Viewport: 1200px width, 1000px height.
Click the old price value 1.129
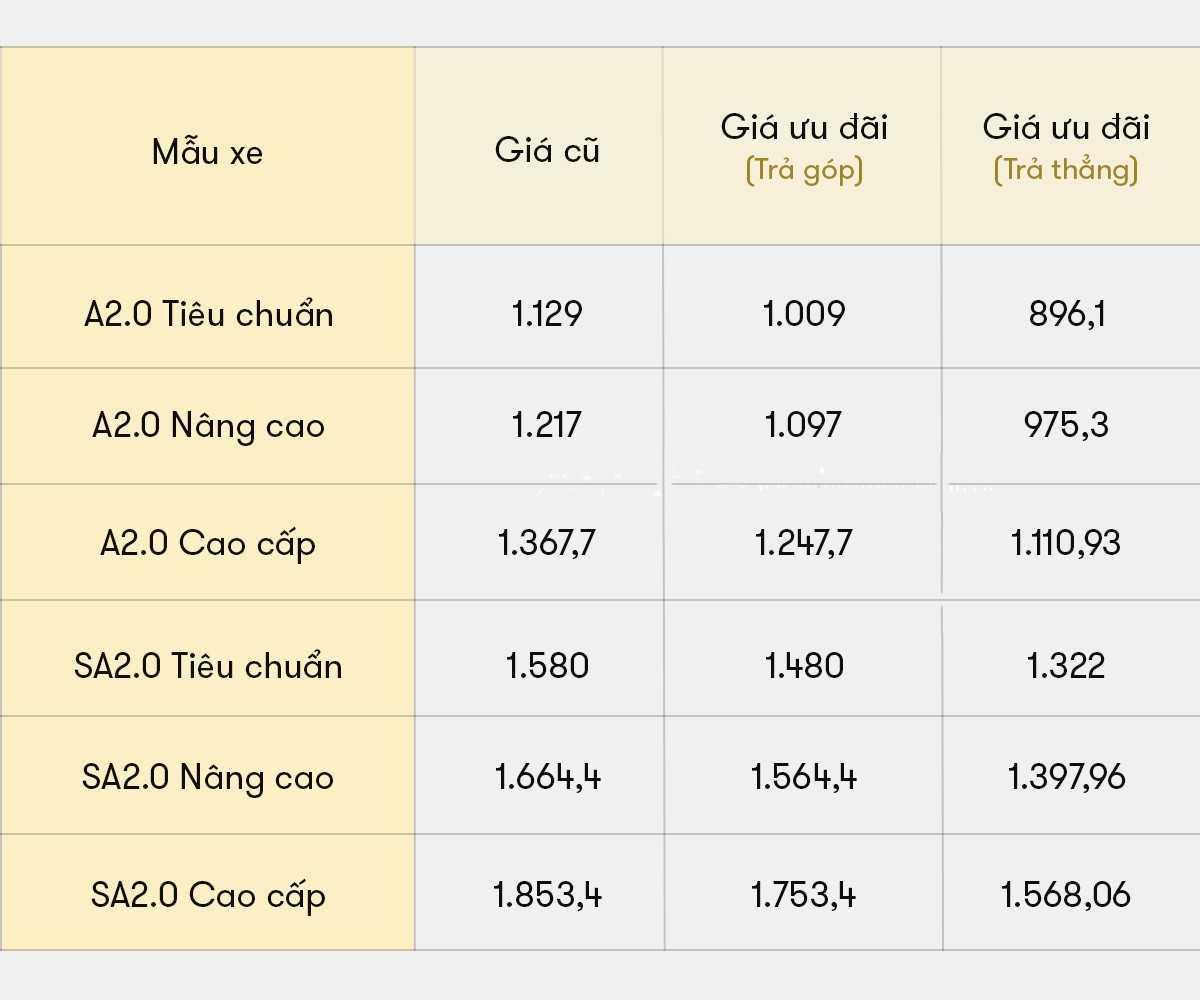point(547,314)
